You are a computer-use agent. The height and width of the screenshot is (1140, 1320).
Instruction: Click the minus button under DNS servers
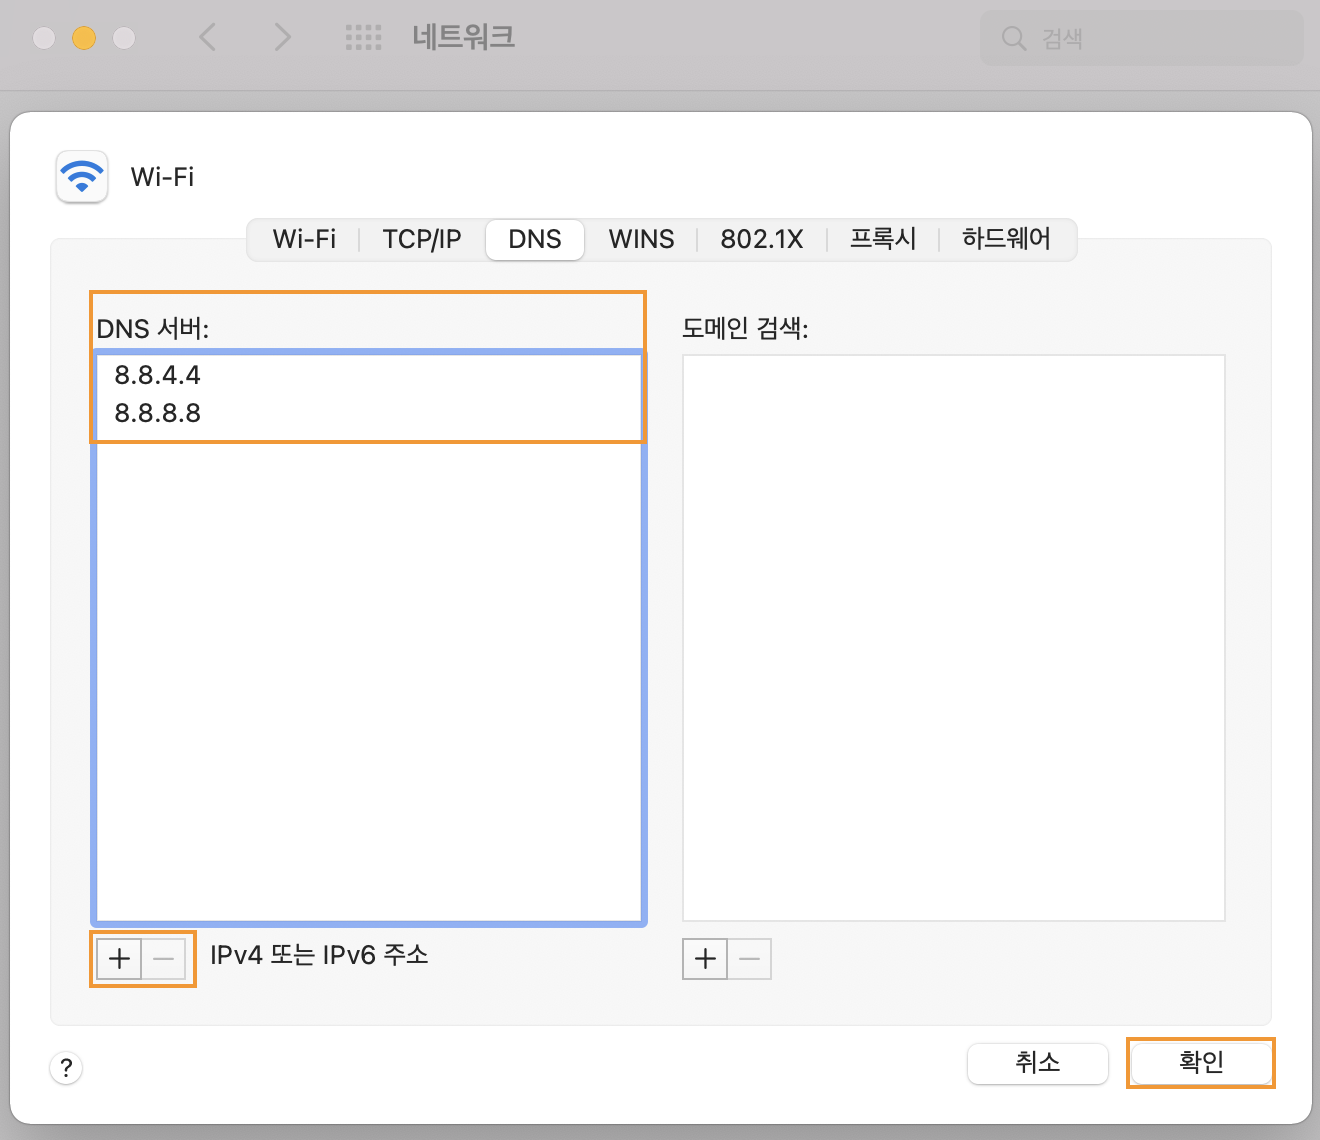pos(164,959)
